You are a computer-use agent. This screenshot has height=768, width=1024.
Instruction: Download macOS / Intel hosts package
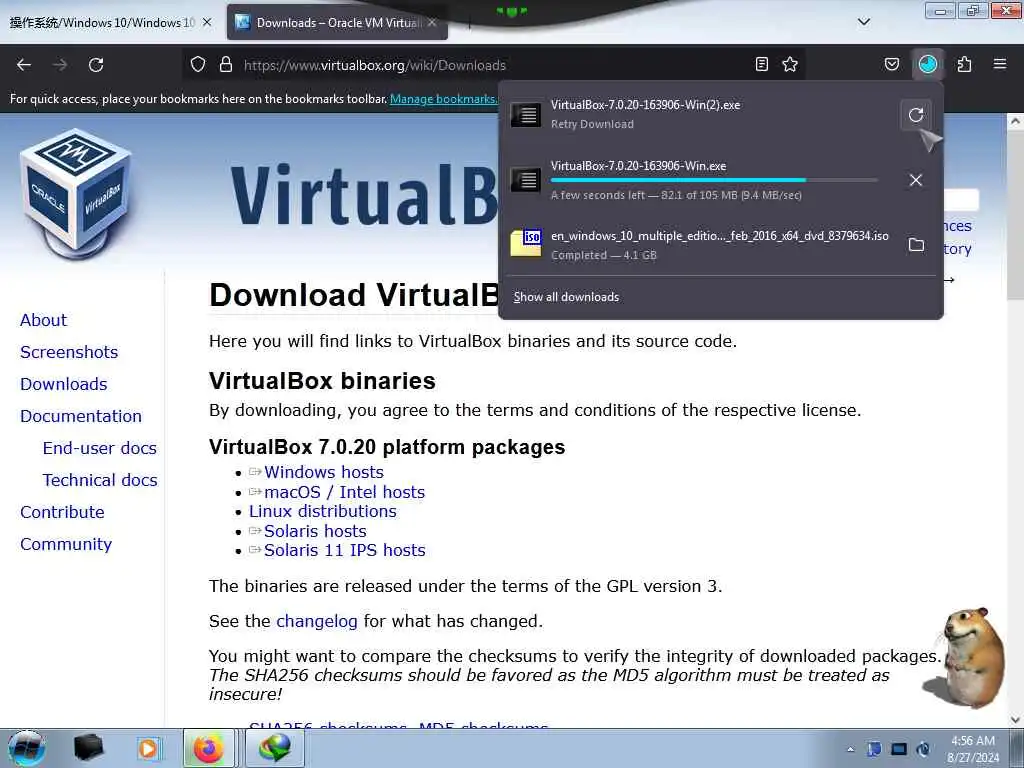(x=344, y=492)
